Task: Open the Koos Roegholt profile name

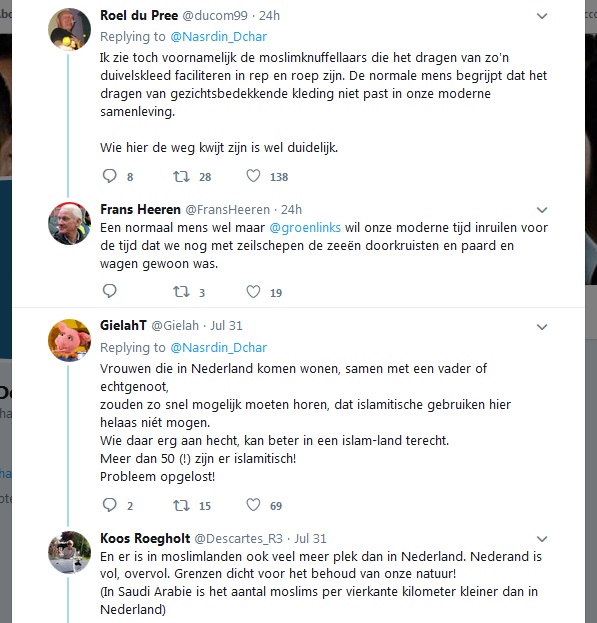Action: point(145,538)
